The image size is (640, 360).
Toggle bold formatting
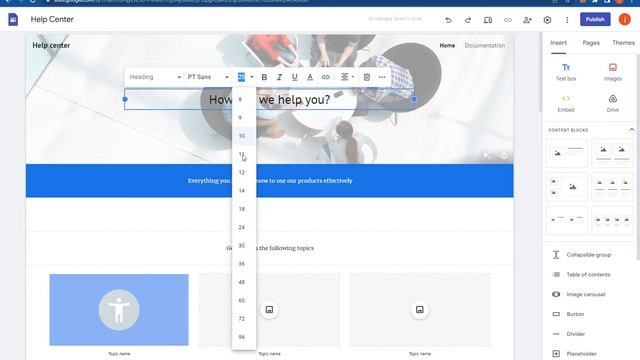coord(264,77)
